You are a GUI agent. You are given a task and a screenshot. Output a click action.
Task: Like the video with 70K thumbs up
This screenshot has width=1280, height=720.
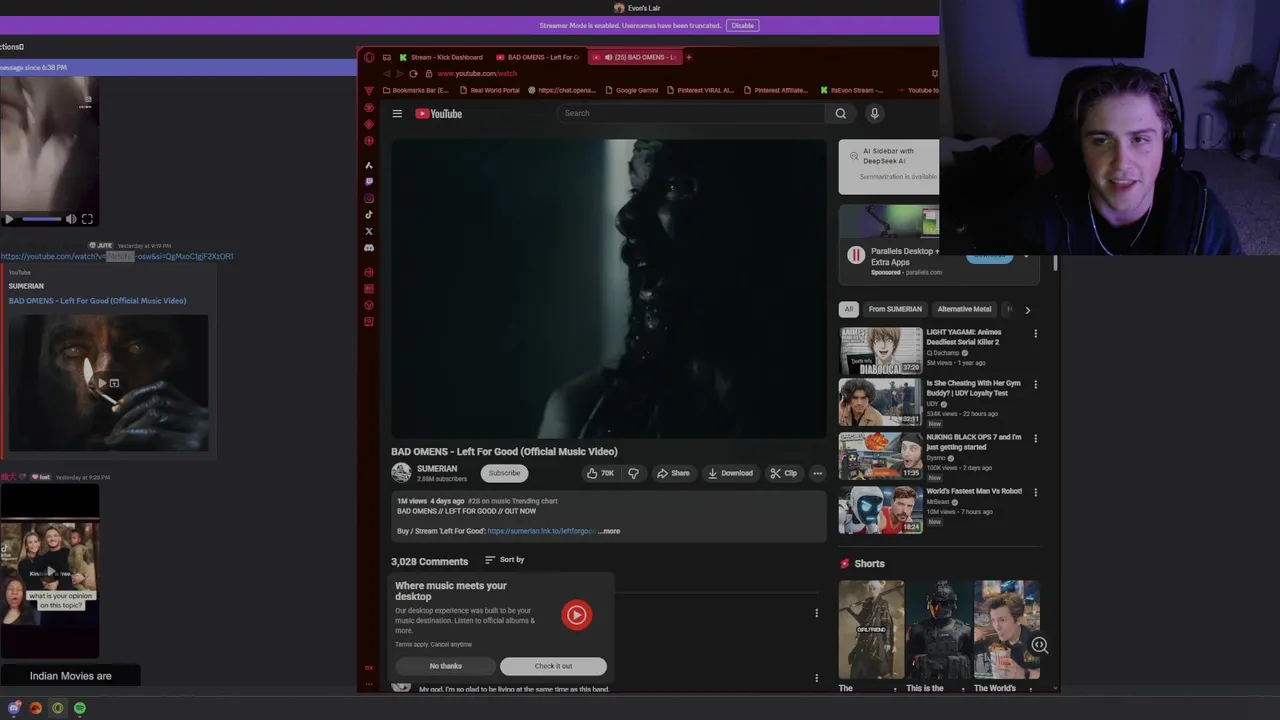[600, 473]
